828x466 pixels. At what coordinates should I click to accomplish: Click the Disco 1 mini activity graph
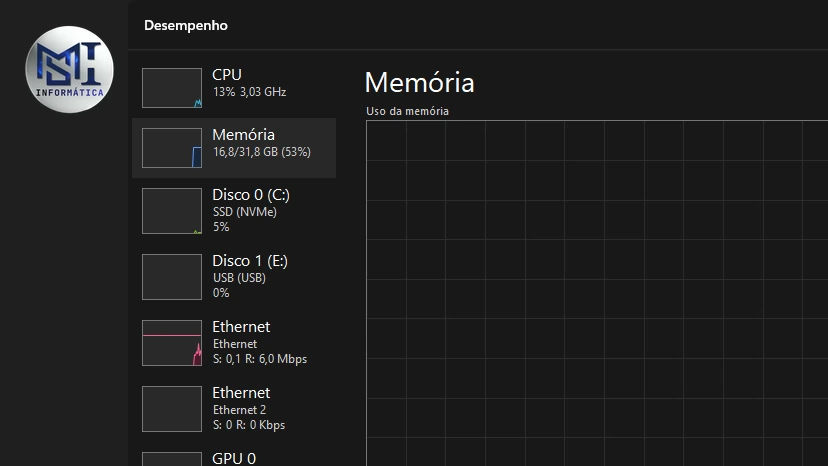172,277
